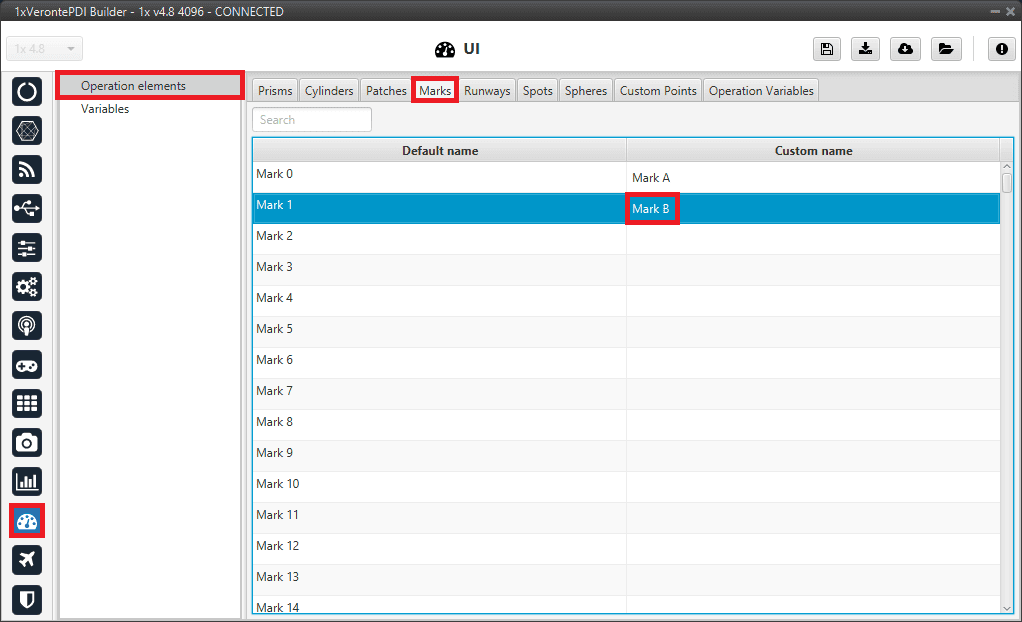Screen dimensions: 1022x622
Task: Select Variables in the left tree
Action: [105, 109]
